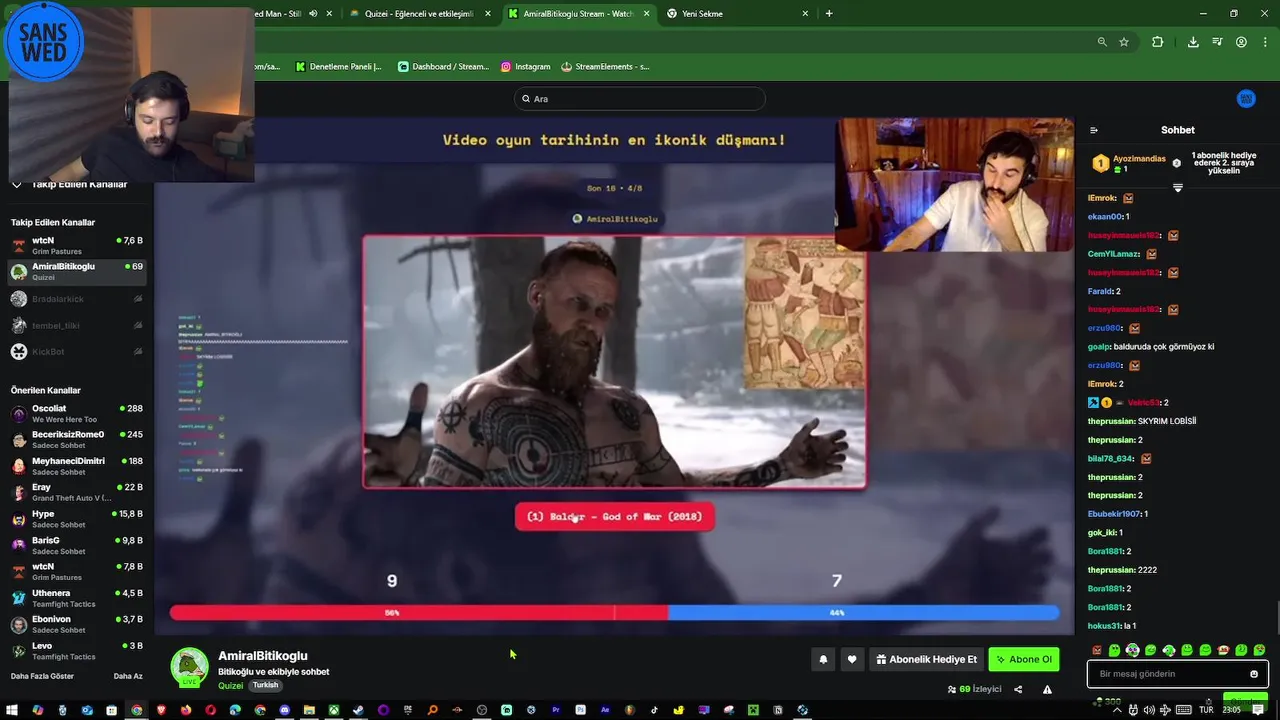Expand the gift leaderboard chevron in chat
The image size is (1280, 720).
click(x=1177, y=188)
